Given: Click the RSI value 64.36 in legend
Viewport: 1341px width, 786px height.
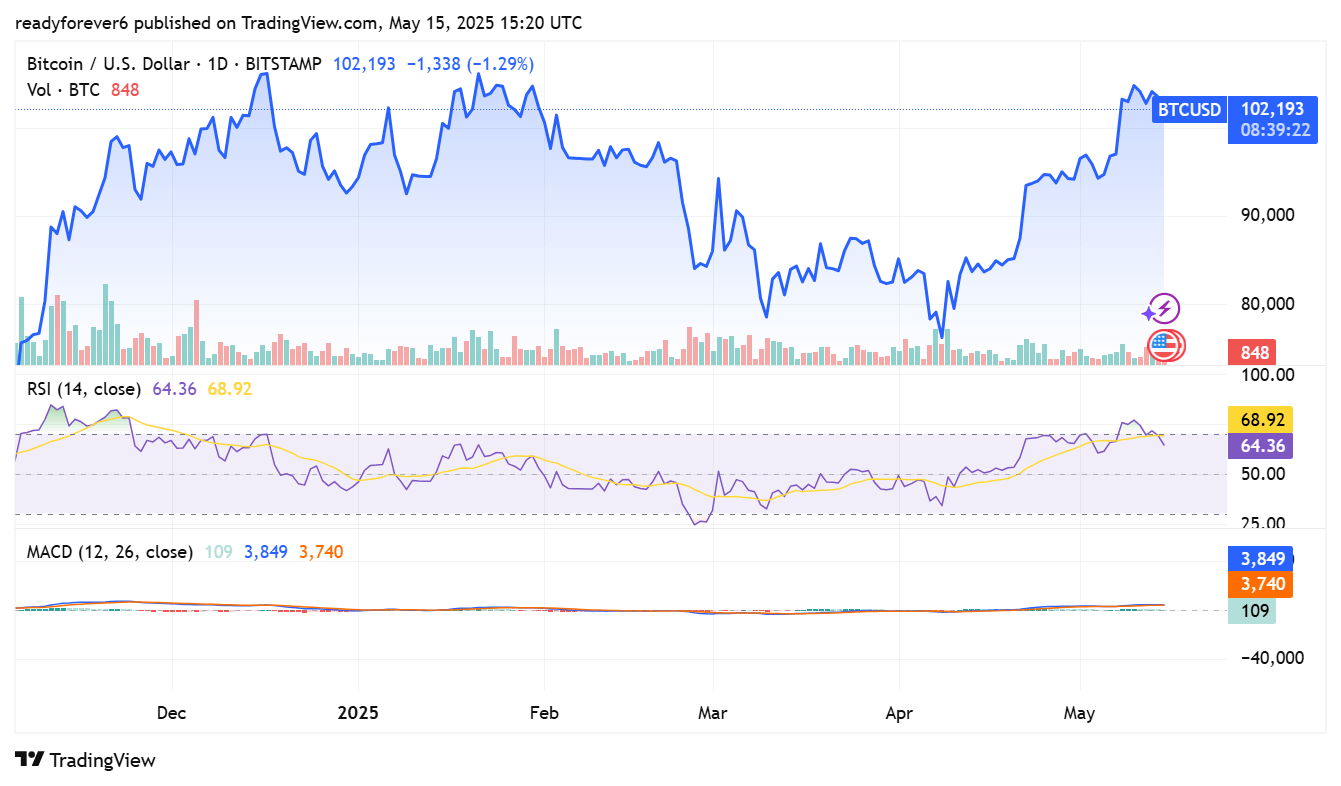Looking at the screenshot, I should pos(174,388).
